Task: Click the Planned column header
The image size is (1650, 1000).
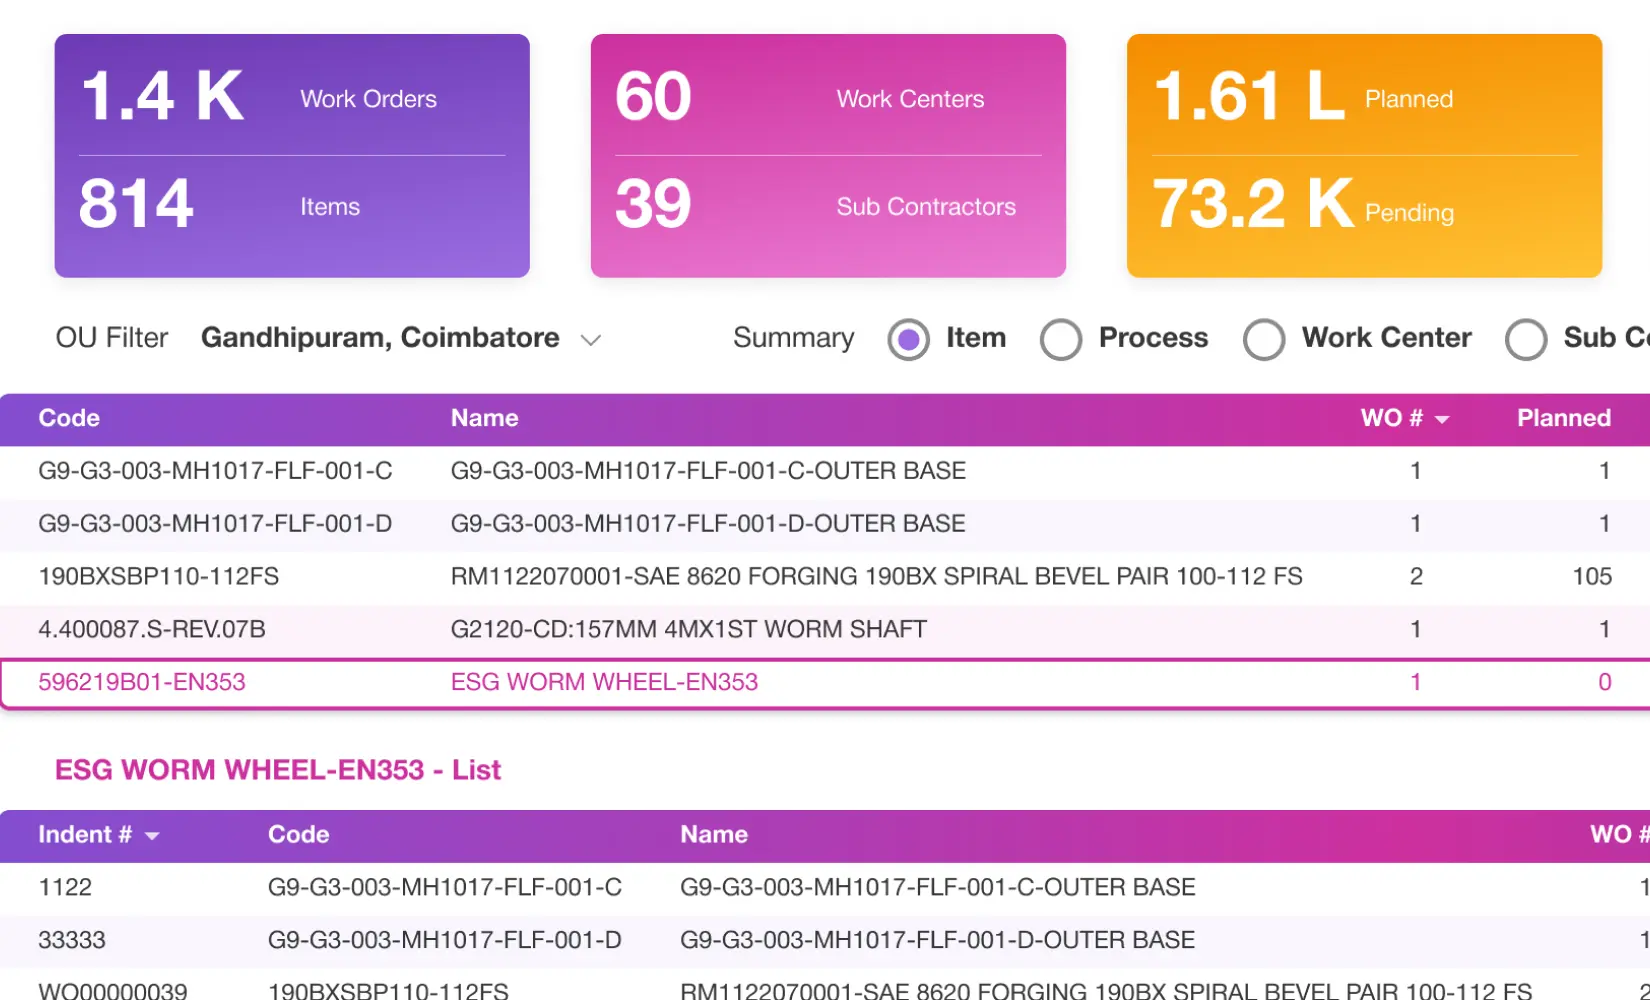Action: [x=1564, y=418]
